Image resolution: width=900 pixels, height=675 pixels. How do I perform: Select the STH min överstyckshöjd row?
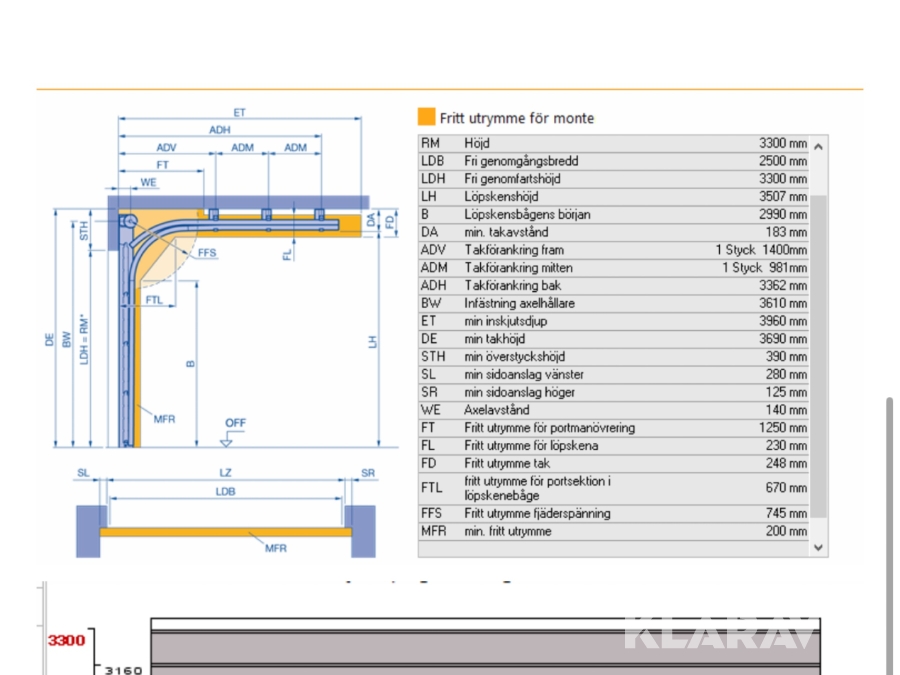613,357
